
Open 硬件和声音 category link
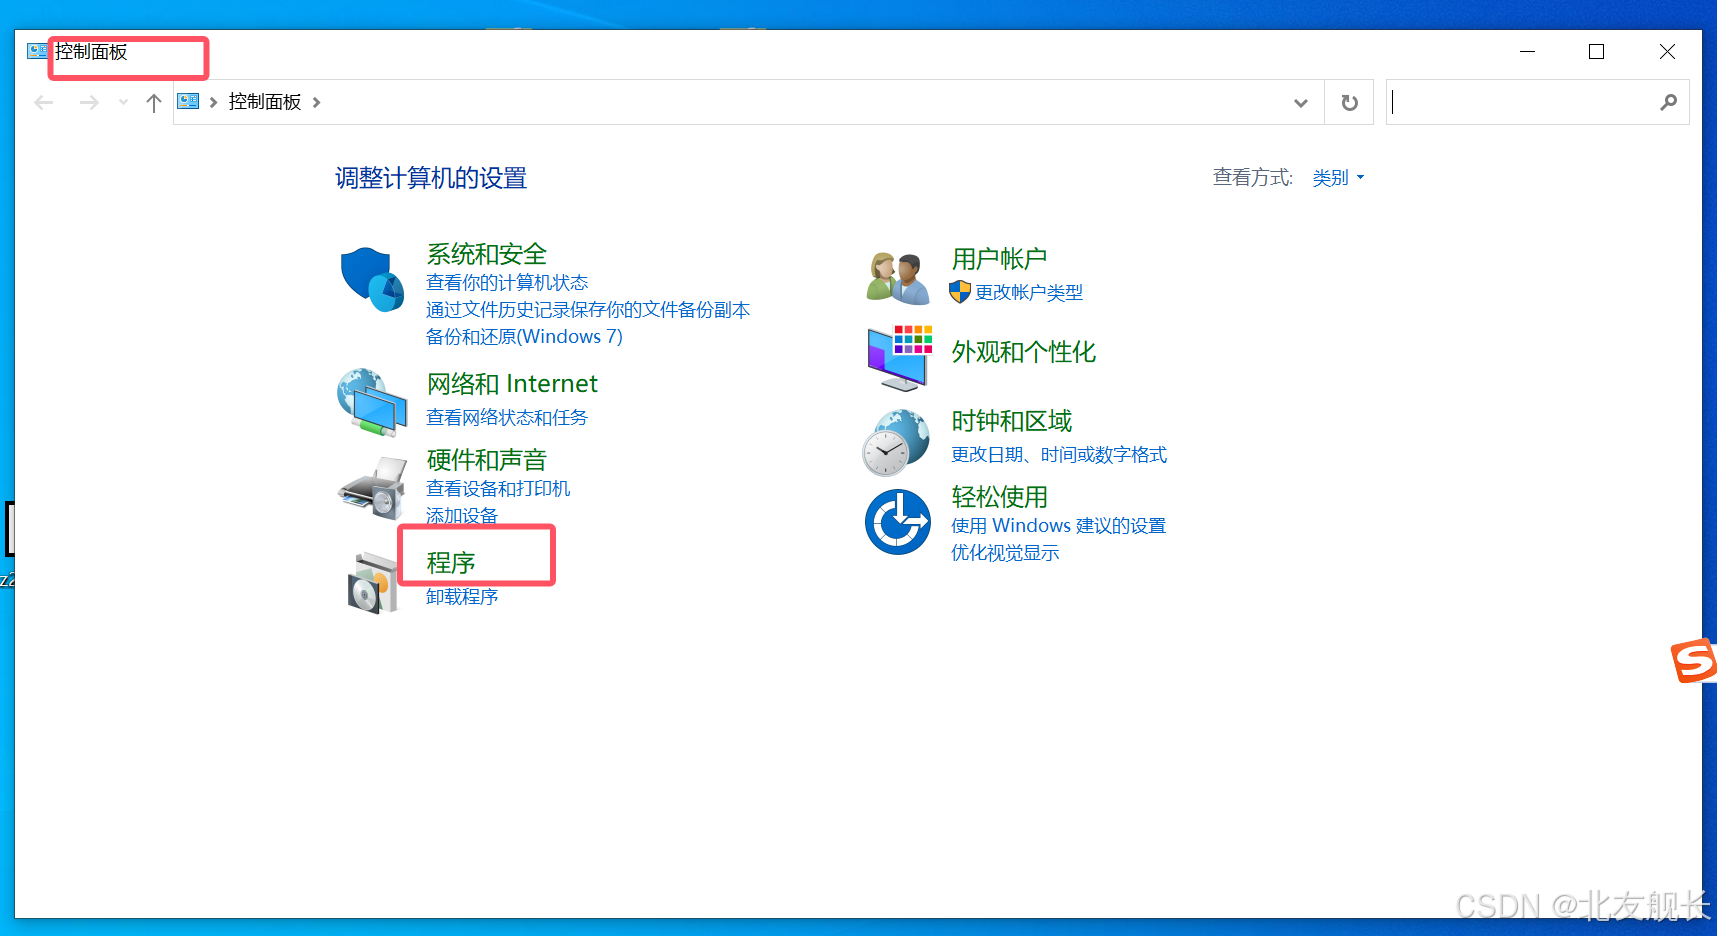(x=487, y=460)
